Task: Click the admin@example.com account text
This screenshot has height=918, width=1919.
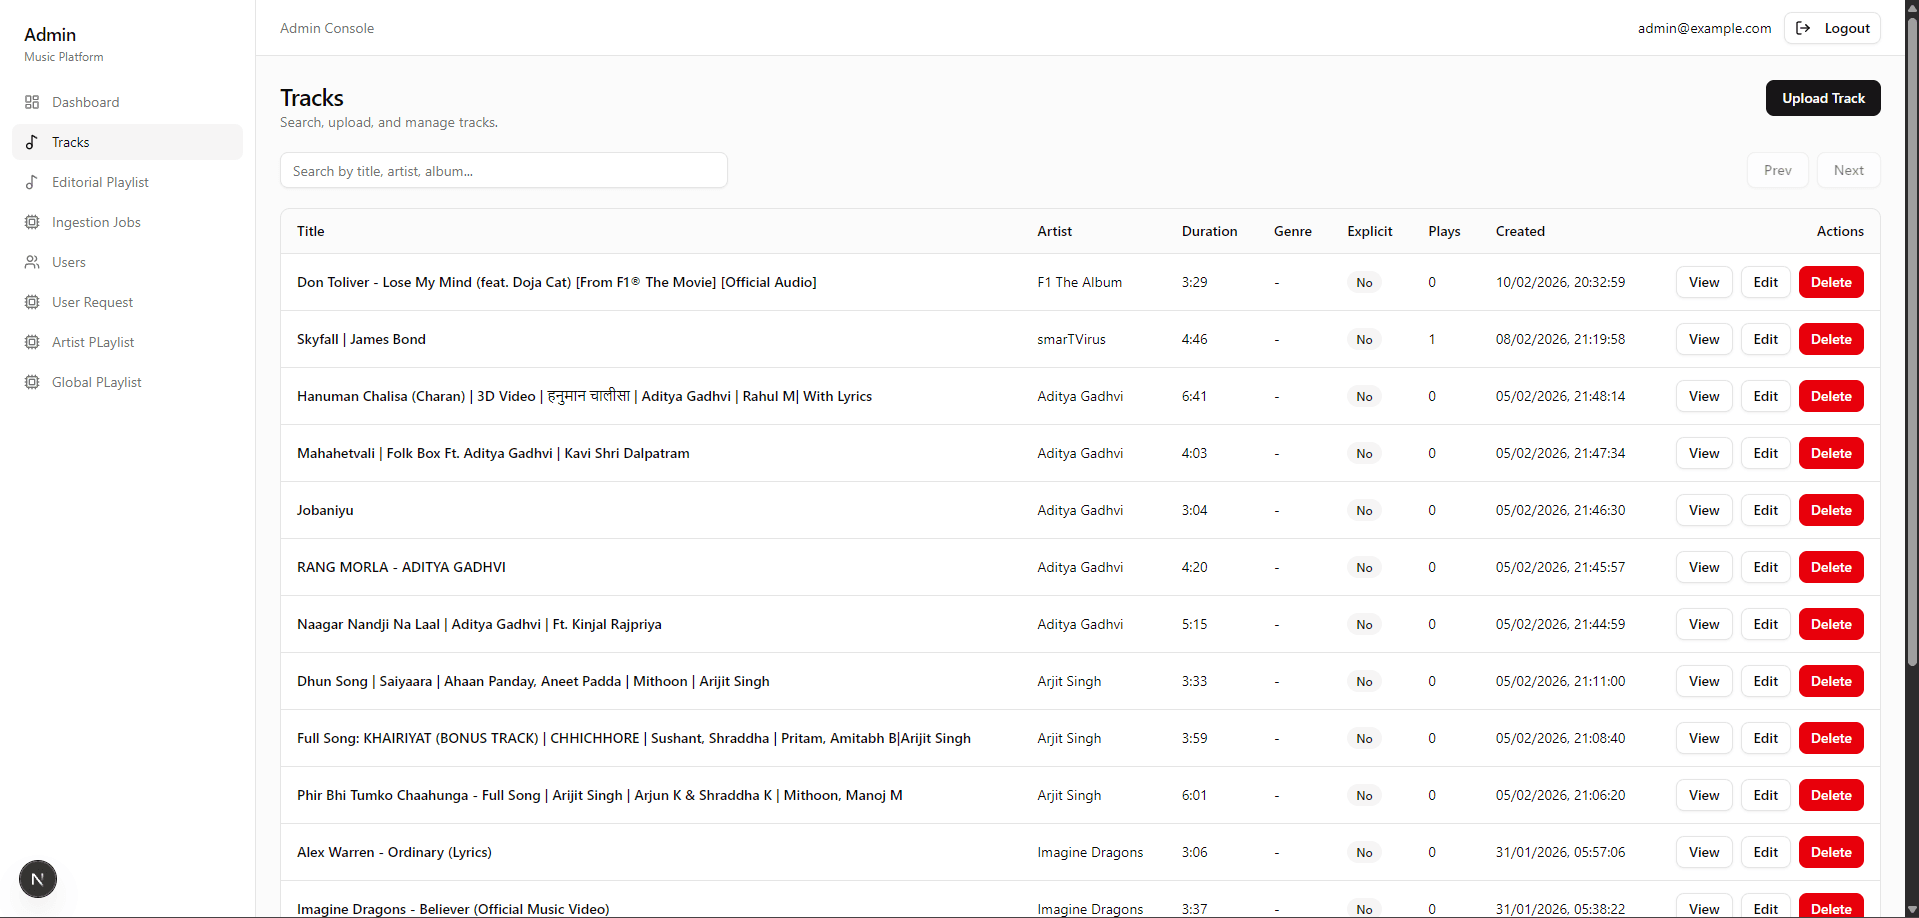Action: click(1704, 28)
